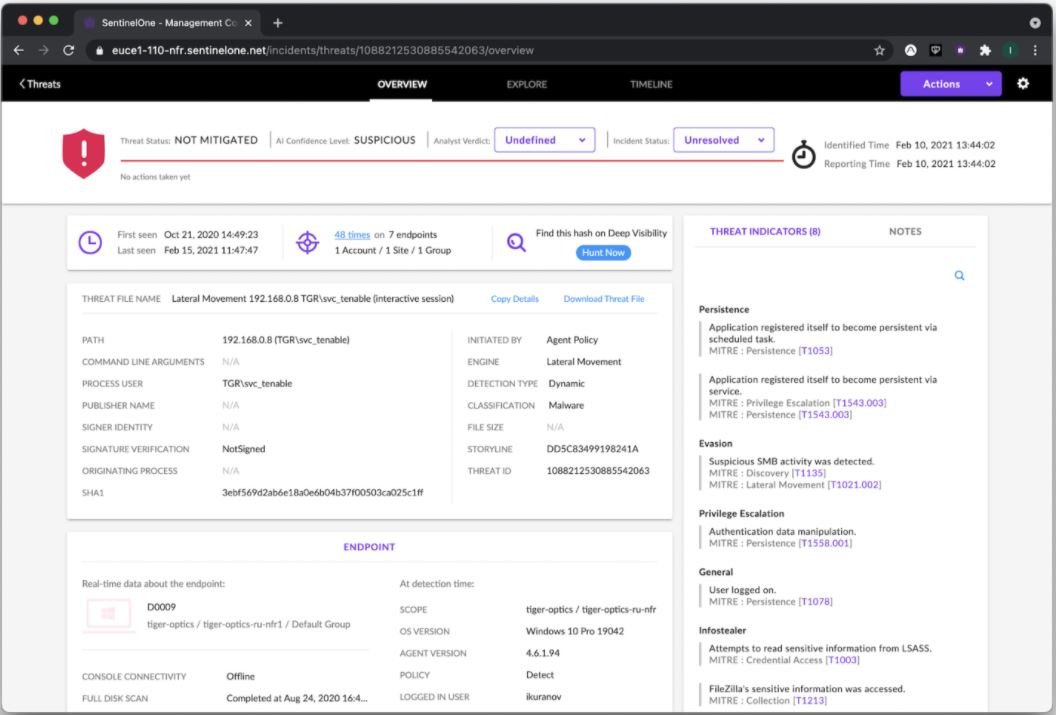Open the browser extensions puzzle icon
1056x715 pixels.
click(985, 50)
